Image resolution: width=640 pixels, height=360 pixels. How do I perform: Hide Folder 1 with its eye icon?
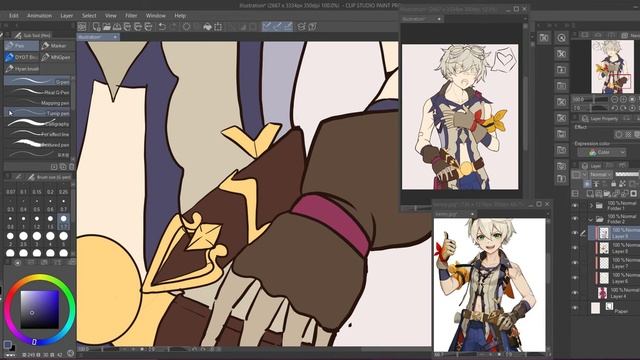pyautogui.click(x=575, y=205)
